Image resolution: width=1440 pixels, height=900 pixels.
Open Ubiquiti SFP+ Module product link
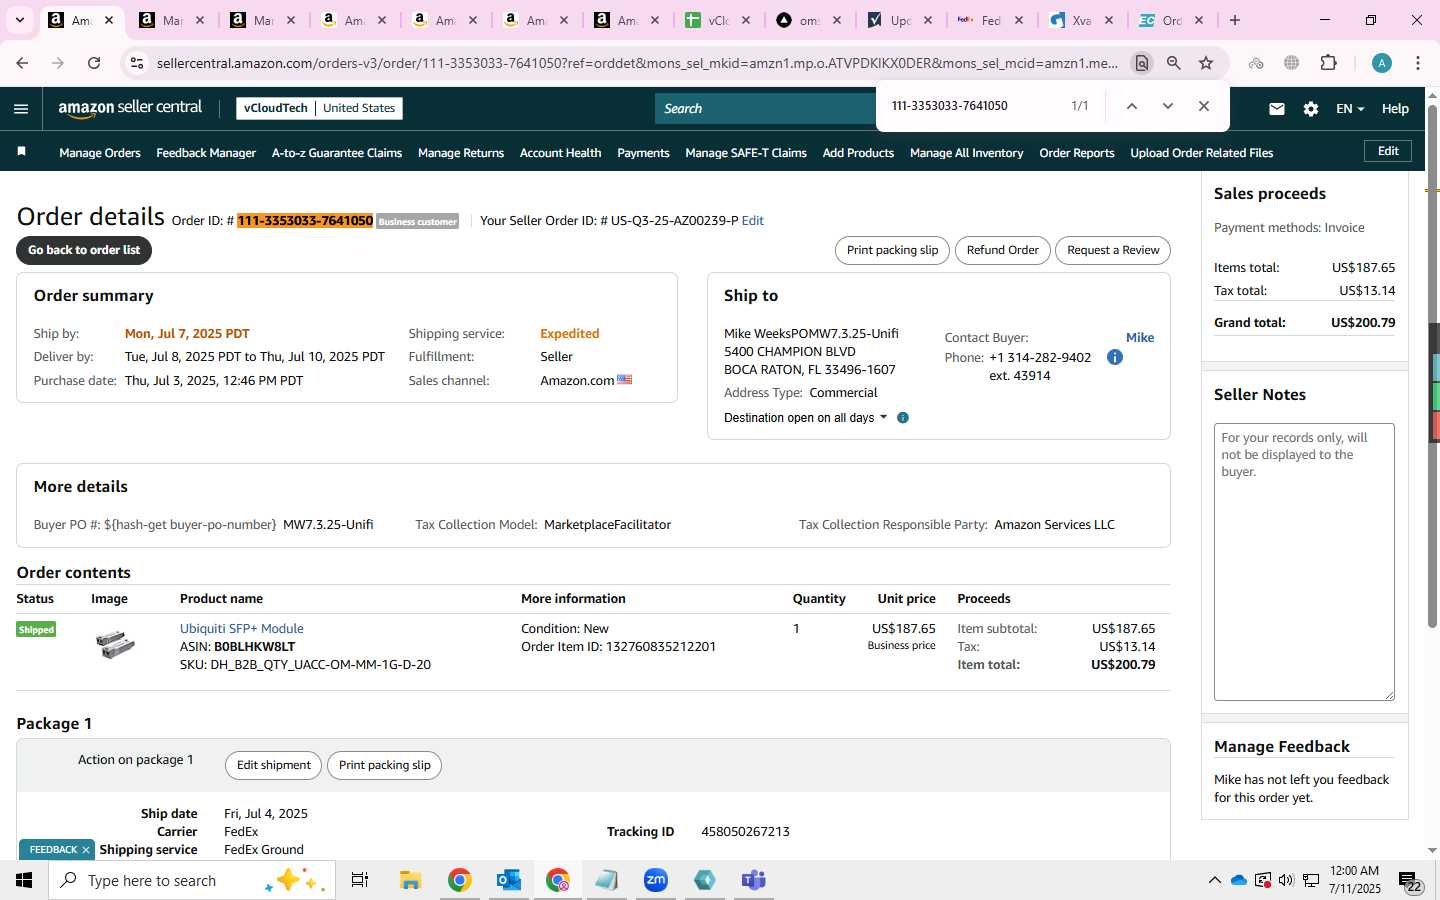coord(242,629)
